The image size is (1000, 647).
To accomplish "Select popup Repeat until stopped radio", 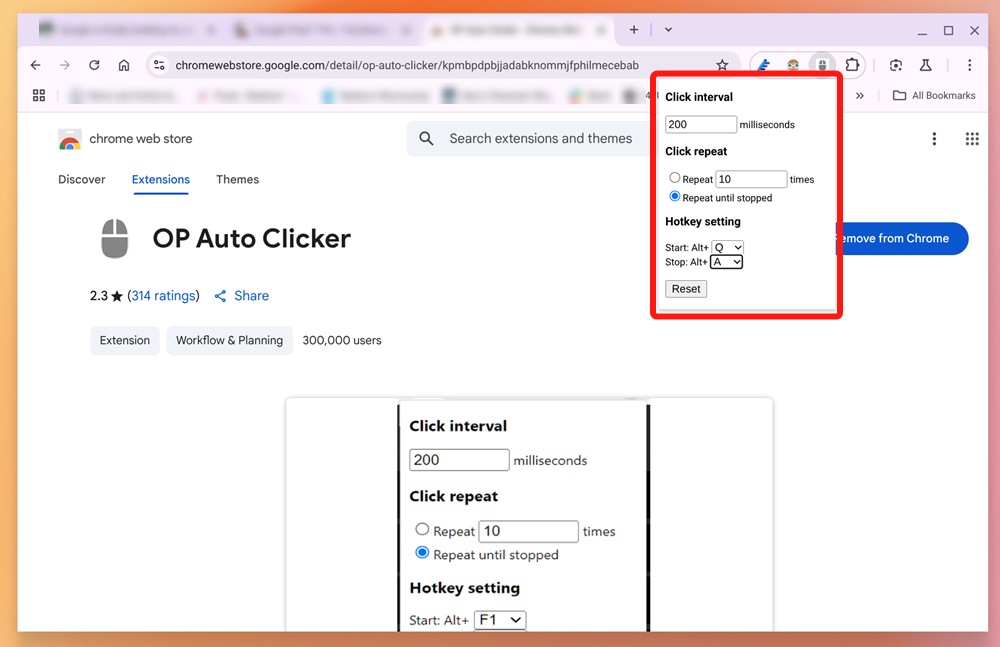I will click(x=674, y=196).
